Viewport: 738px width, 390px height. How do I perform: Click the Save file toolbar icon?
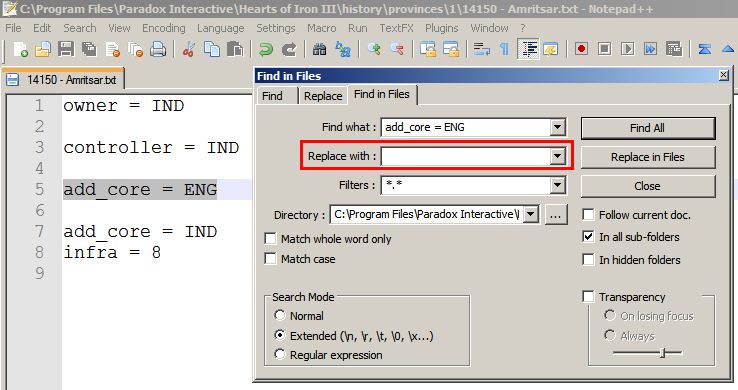click(66, 49)
